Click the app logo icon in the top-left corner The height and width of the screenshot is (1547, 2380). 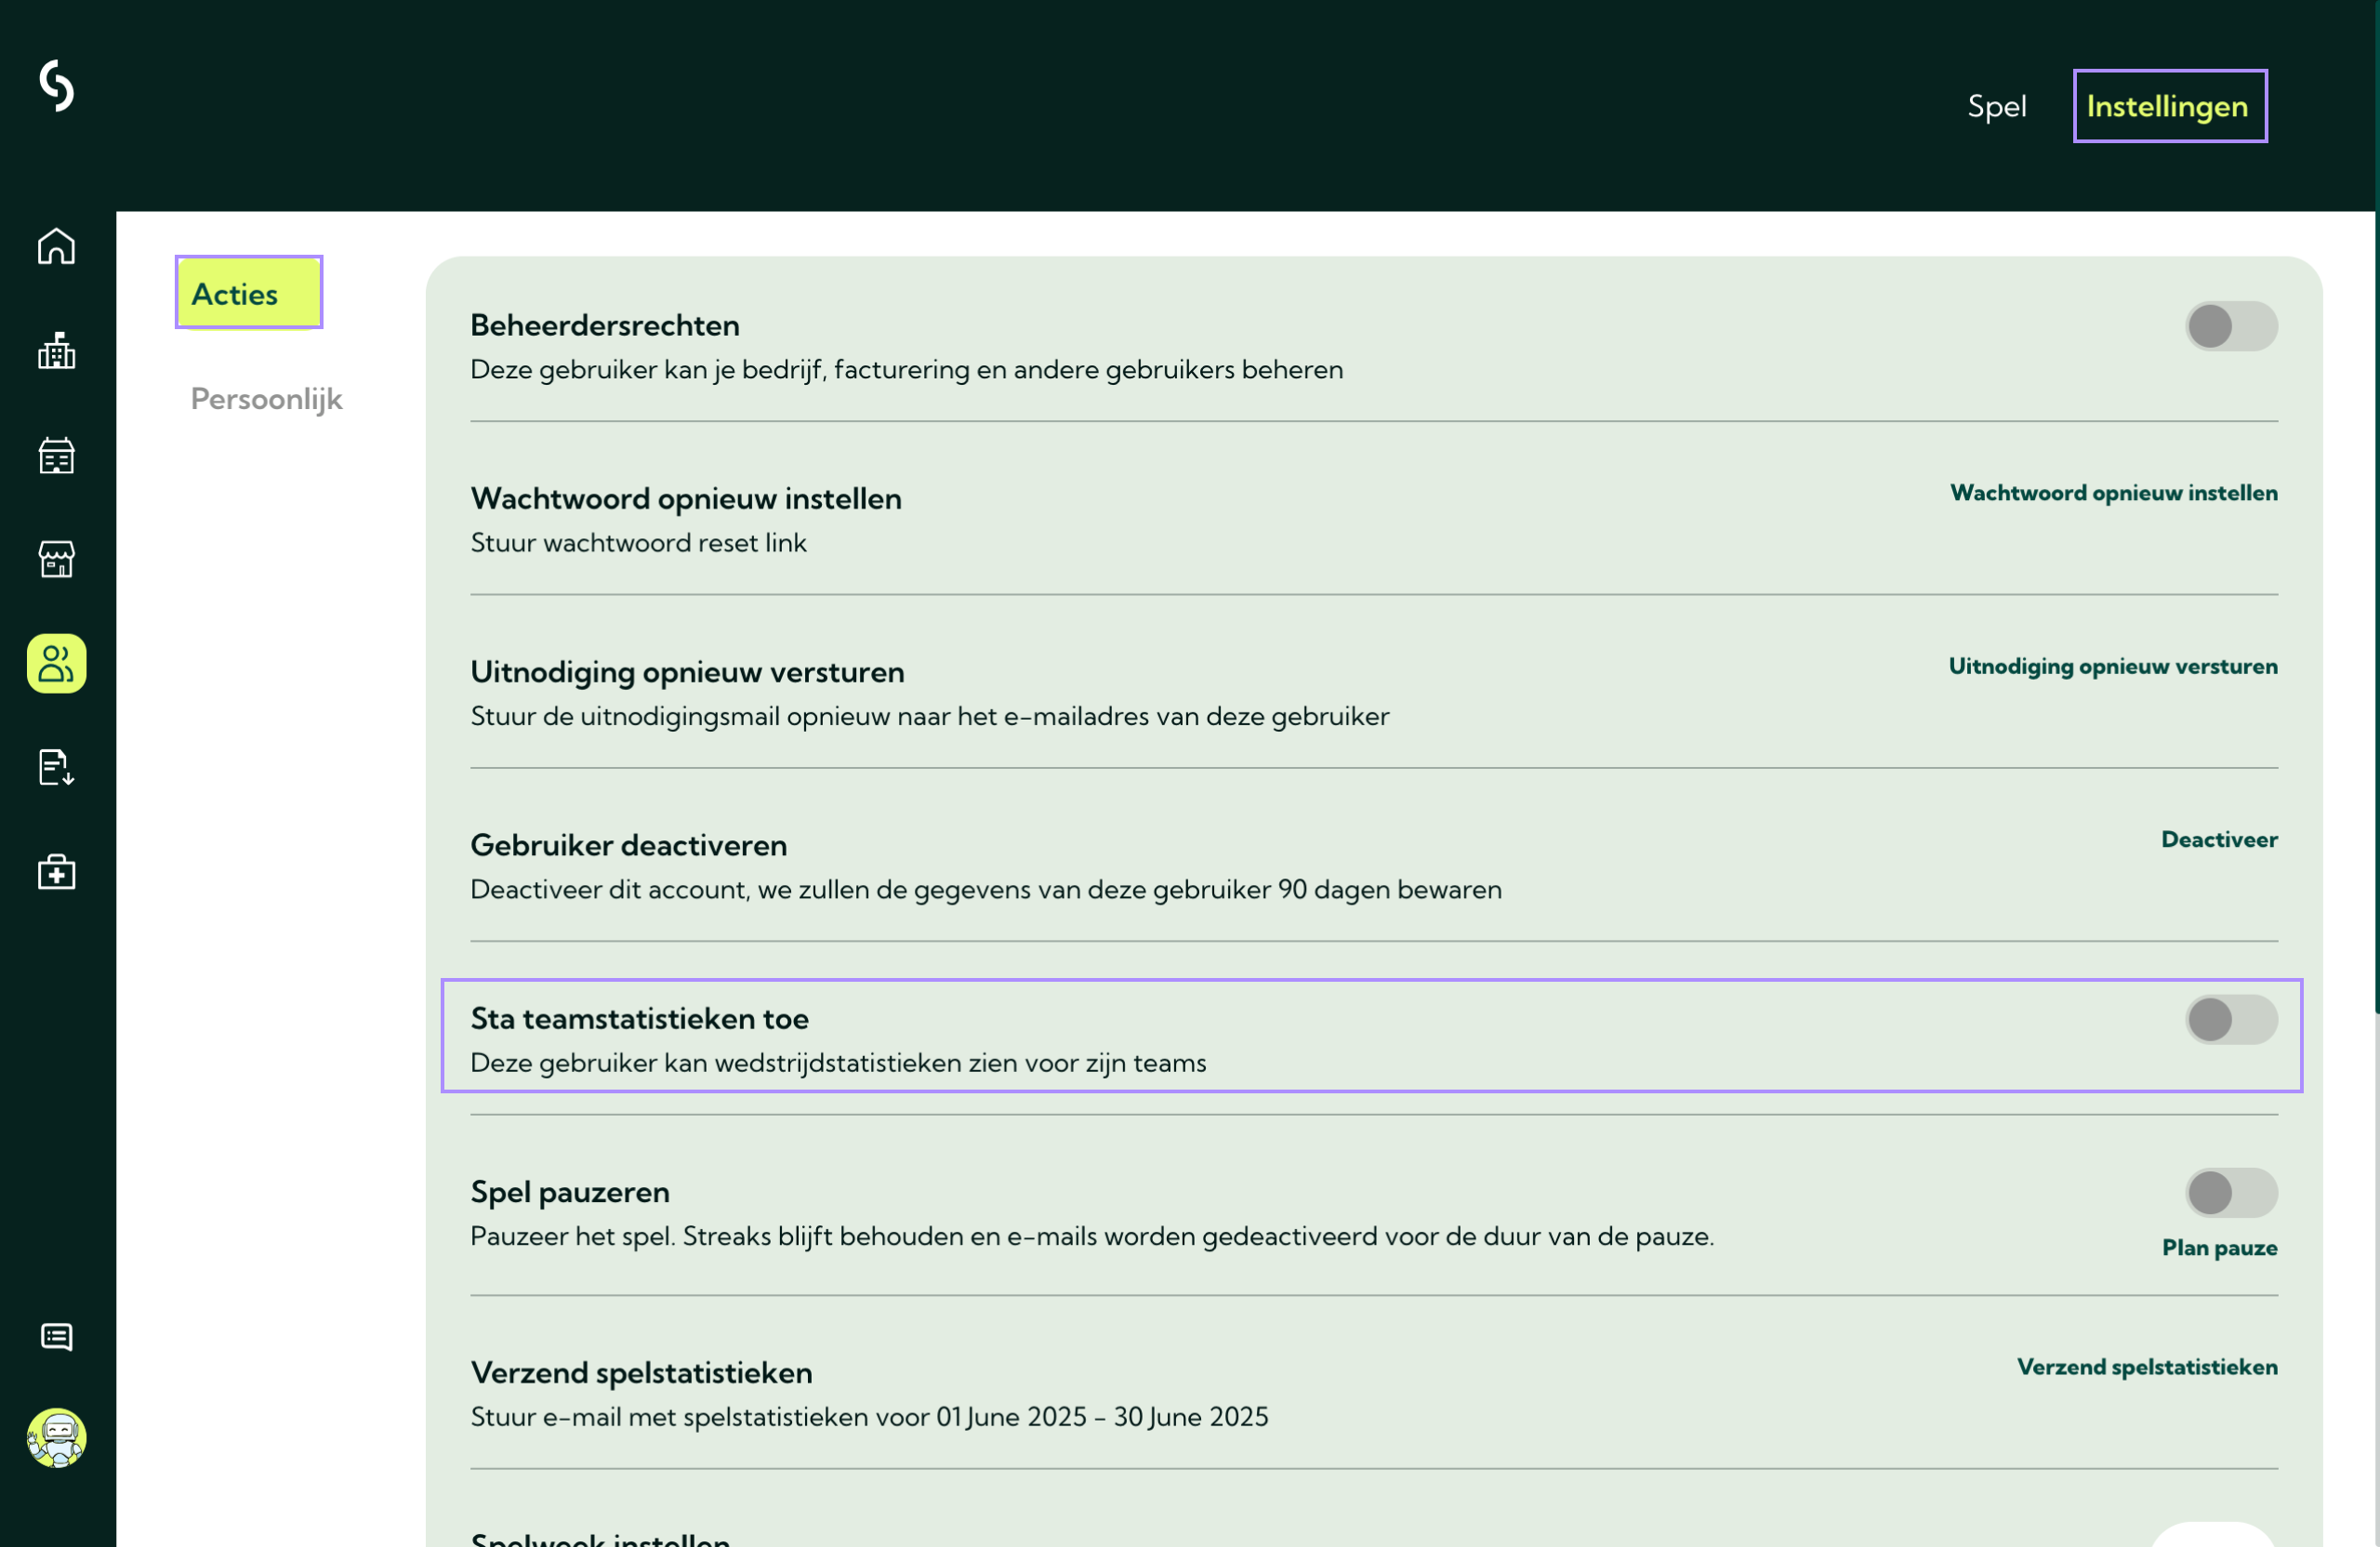pyautogui.click(x=57, y=86)
